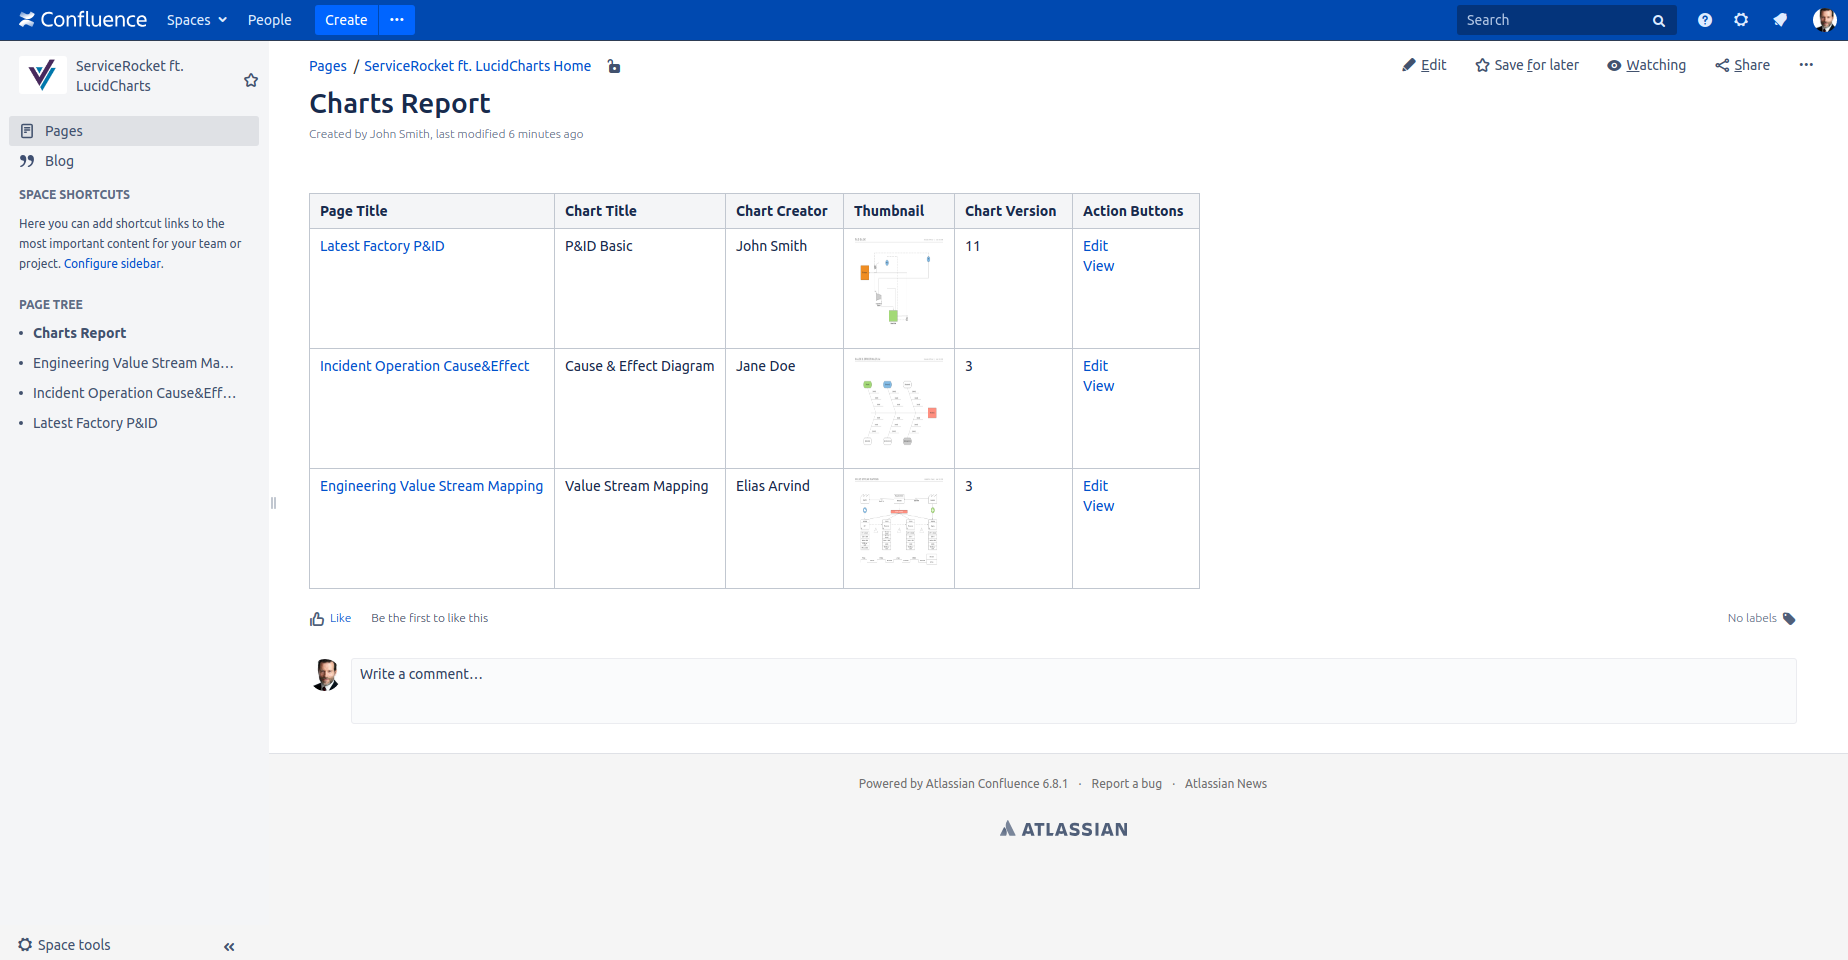Select People in the top menu
1848x960 pixels.
pyautogui.click(x=269, y=20)
